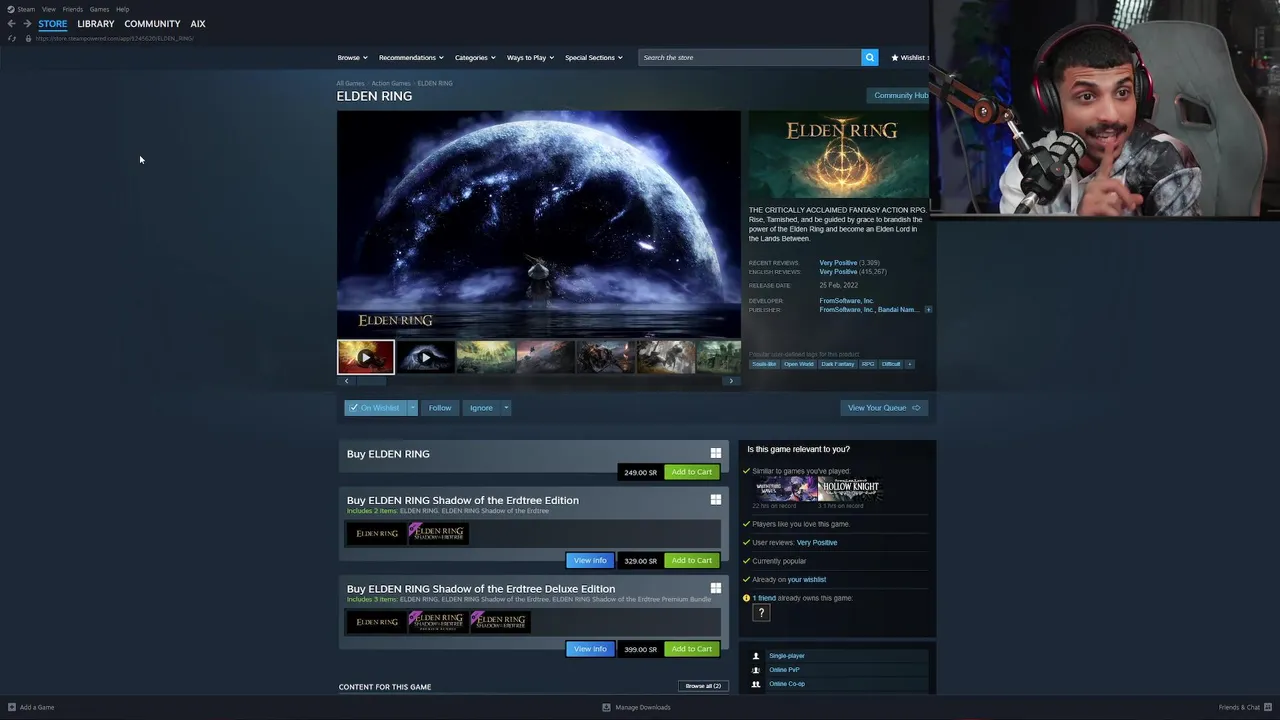
Task: View info for Erdtree Deluxe Edition
Action: [590, 649]
